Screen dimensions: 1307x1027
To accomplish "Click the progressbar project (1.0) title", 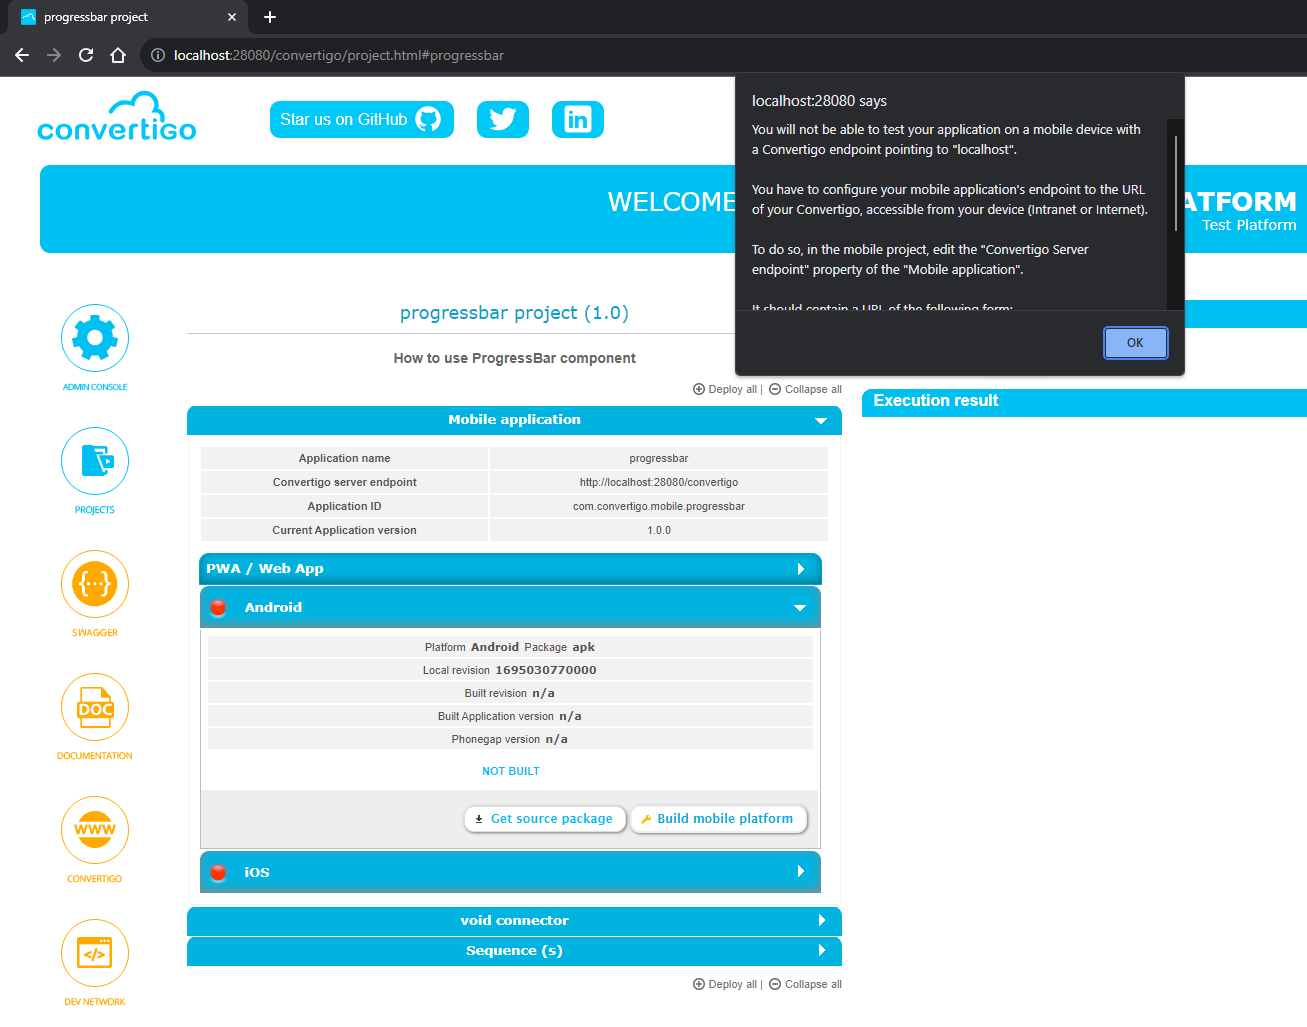I will pos(514,313).
